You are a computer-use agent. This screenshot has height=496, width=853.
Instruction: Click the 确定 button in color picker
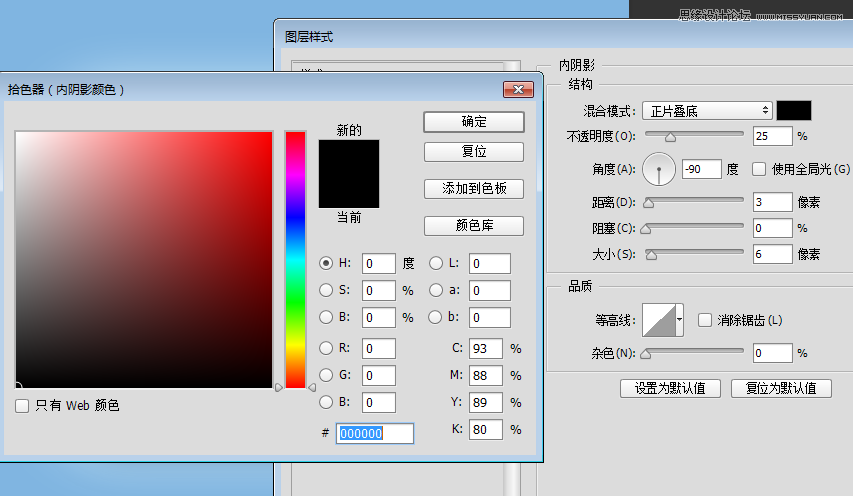pos(474,122)
